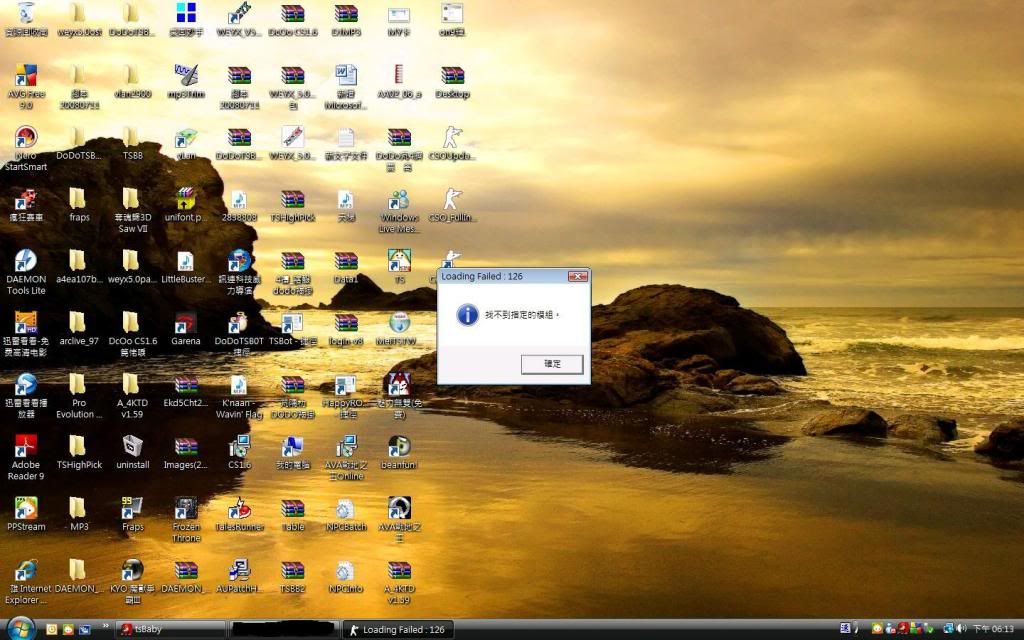Launch Nero StartSmart from desktop
The image size is (1024, 640).
tap(25, 139)
